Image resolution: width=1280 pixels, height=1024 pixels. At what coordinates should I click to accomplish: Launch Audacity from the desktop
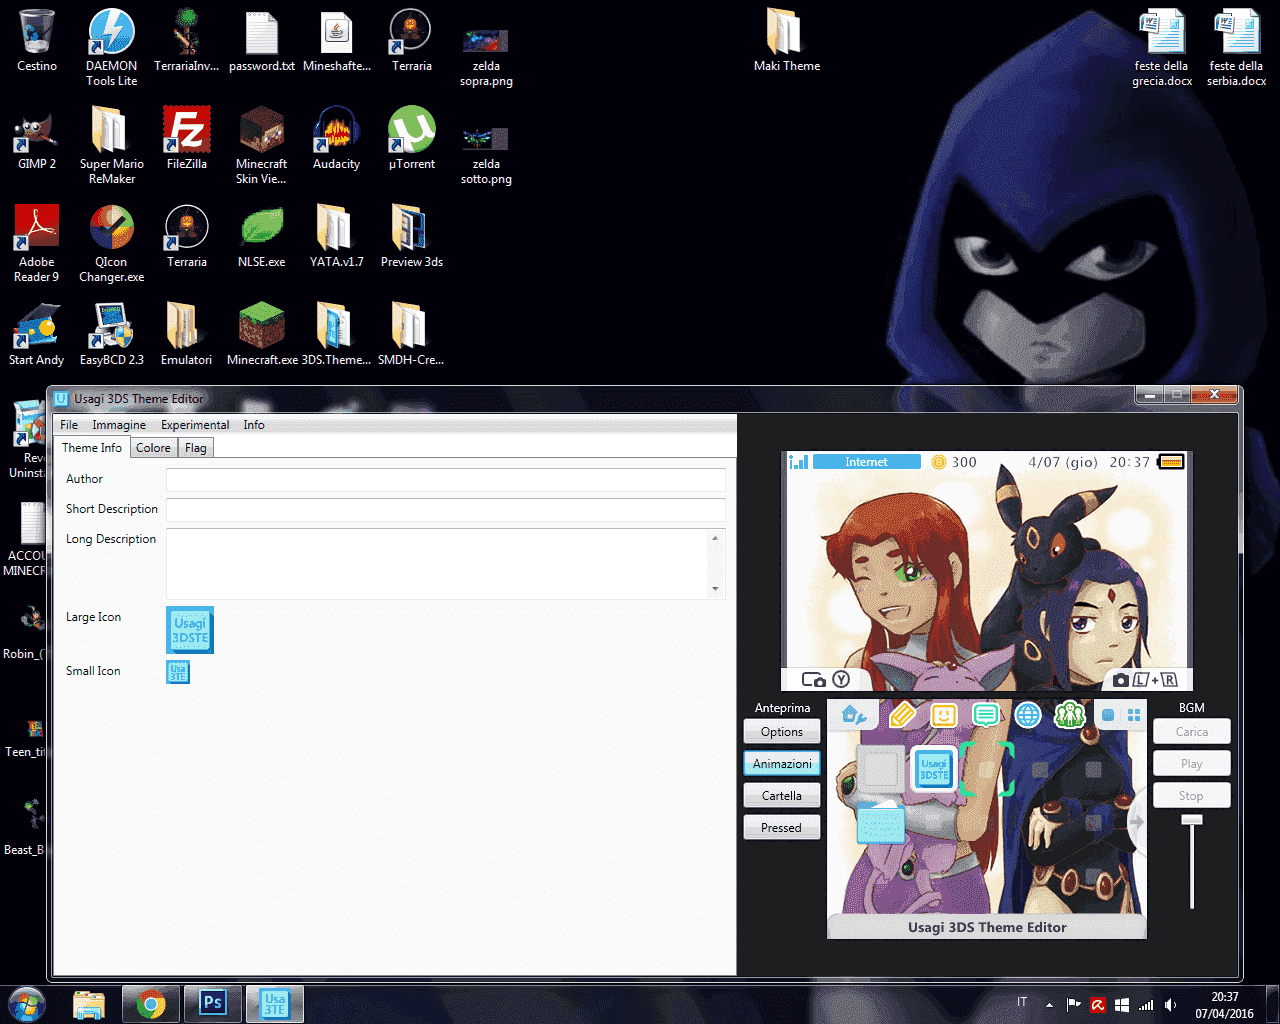click(337, 138)
